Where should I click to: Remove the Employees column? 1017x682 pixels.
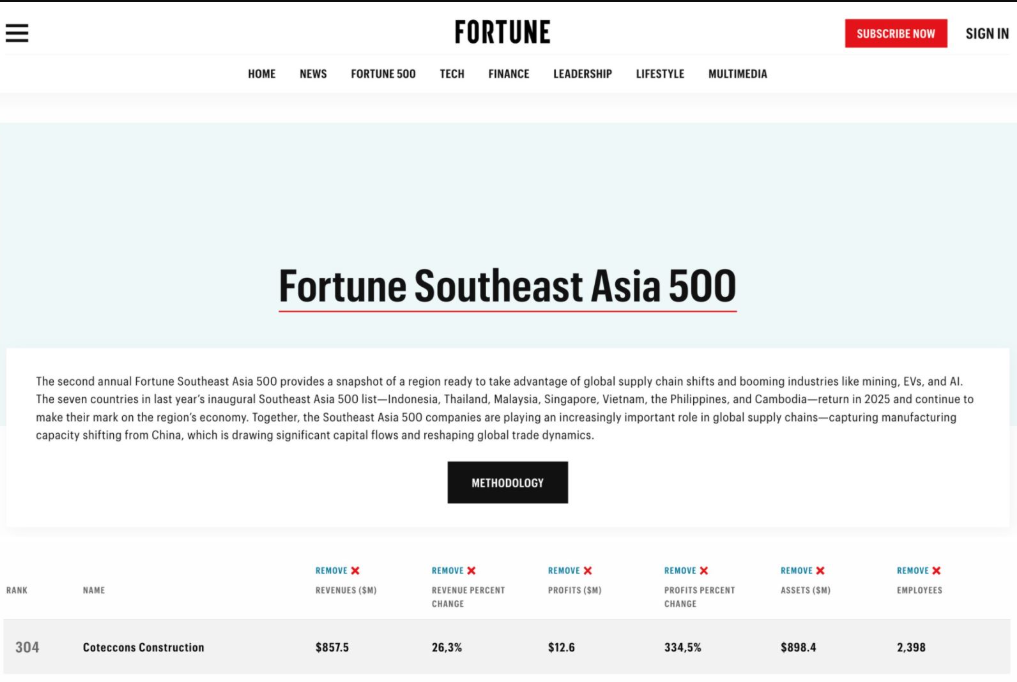[919, 571]
